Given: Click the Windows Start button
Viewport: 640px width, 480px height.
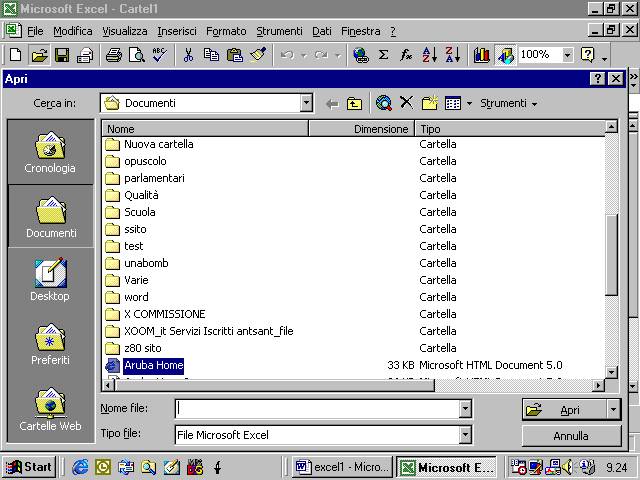Looking at the screenshot, I should tap(29, 467).
